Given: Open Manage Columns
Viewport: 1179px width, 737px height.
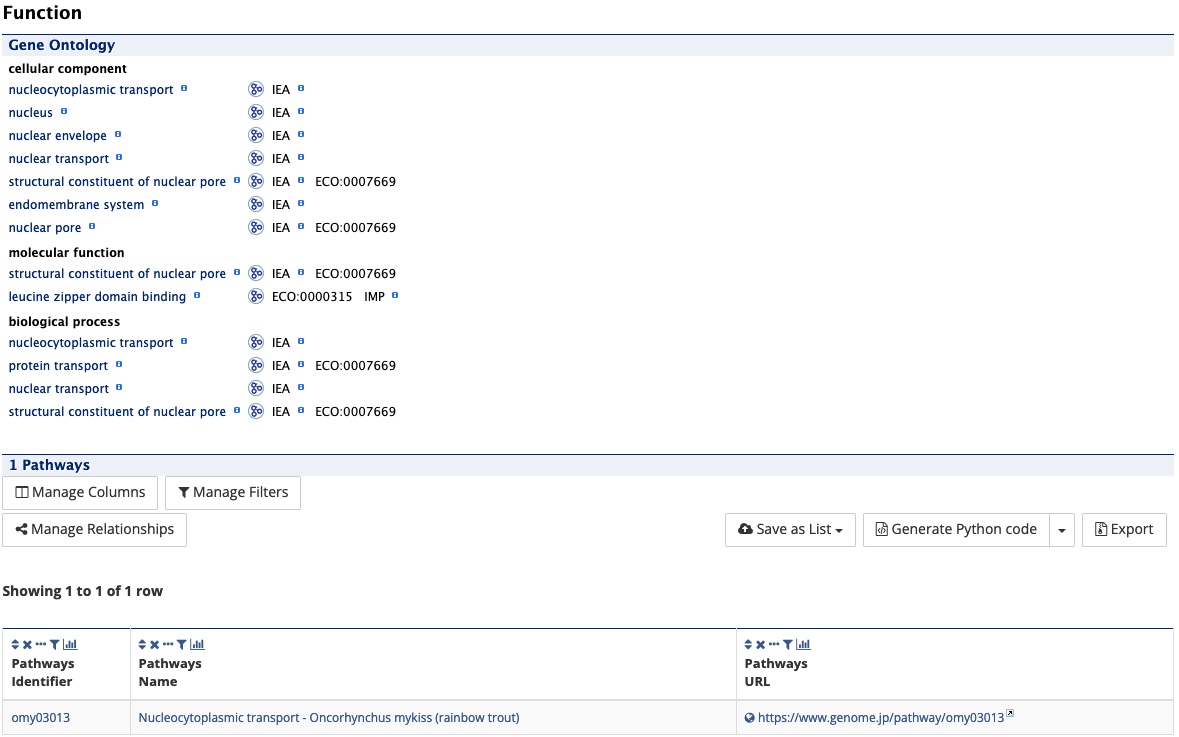Looking at the screenshot, I should 80,493.
